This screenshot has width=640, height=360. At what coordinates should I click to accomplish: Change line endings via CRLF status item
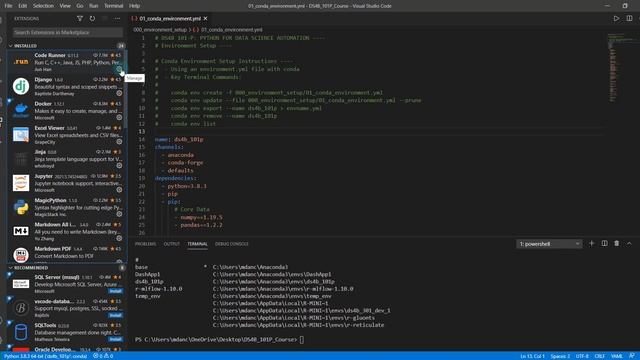pos(600,356)
